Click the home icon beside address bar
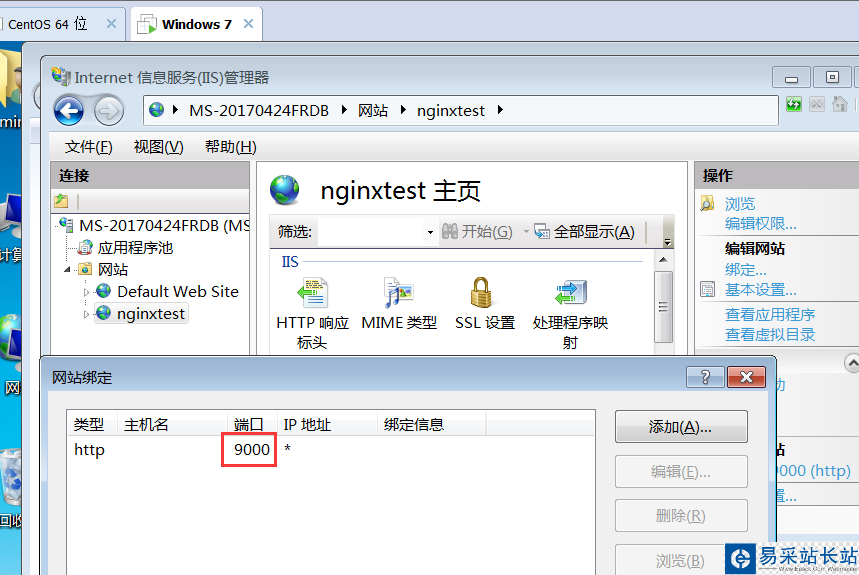The width and height of the screenshot is (859, 575). coord(840,104)
